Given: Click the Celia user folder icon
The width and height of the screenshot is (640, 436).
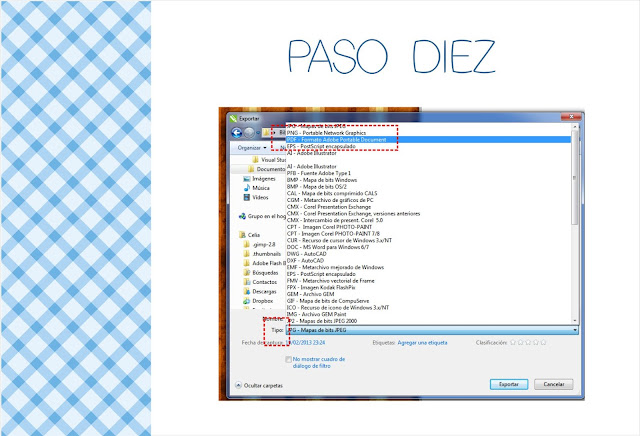Looking at the screenshot, I should coord(242,235).
